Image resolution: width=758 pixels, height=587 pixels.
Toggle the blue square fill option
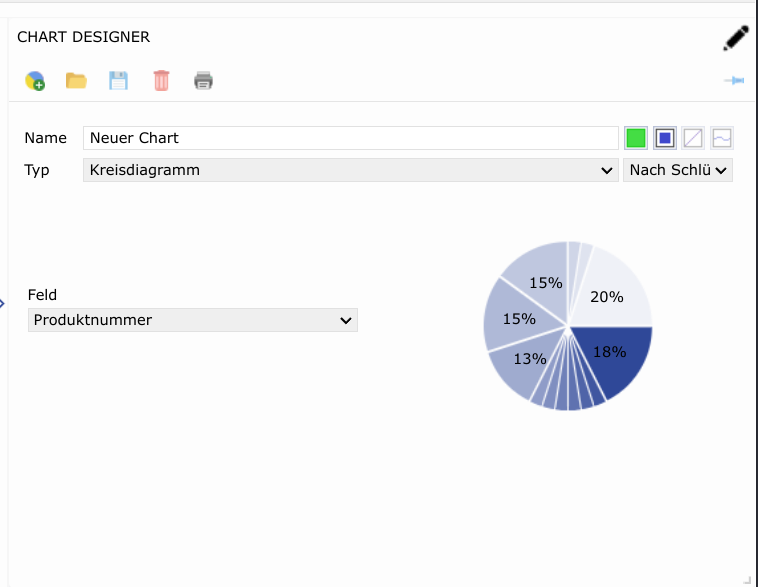[x=665, y=138]
